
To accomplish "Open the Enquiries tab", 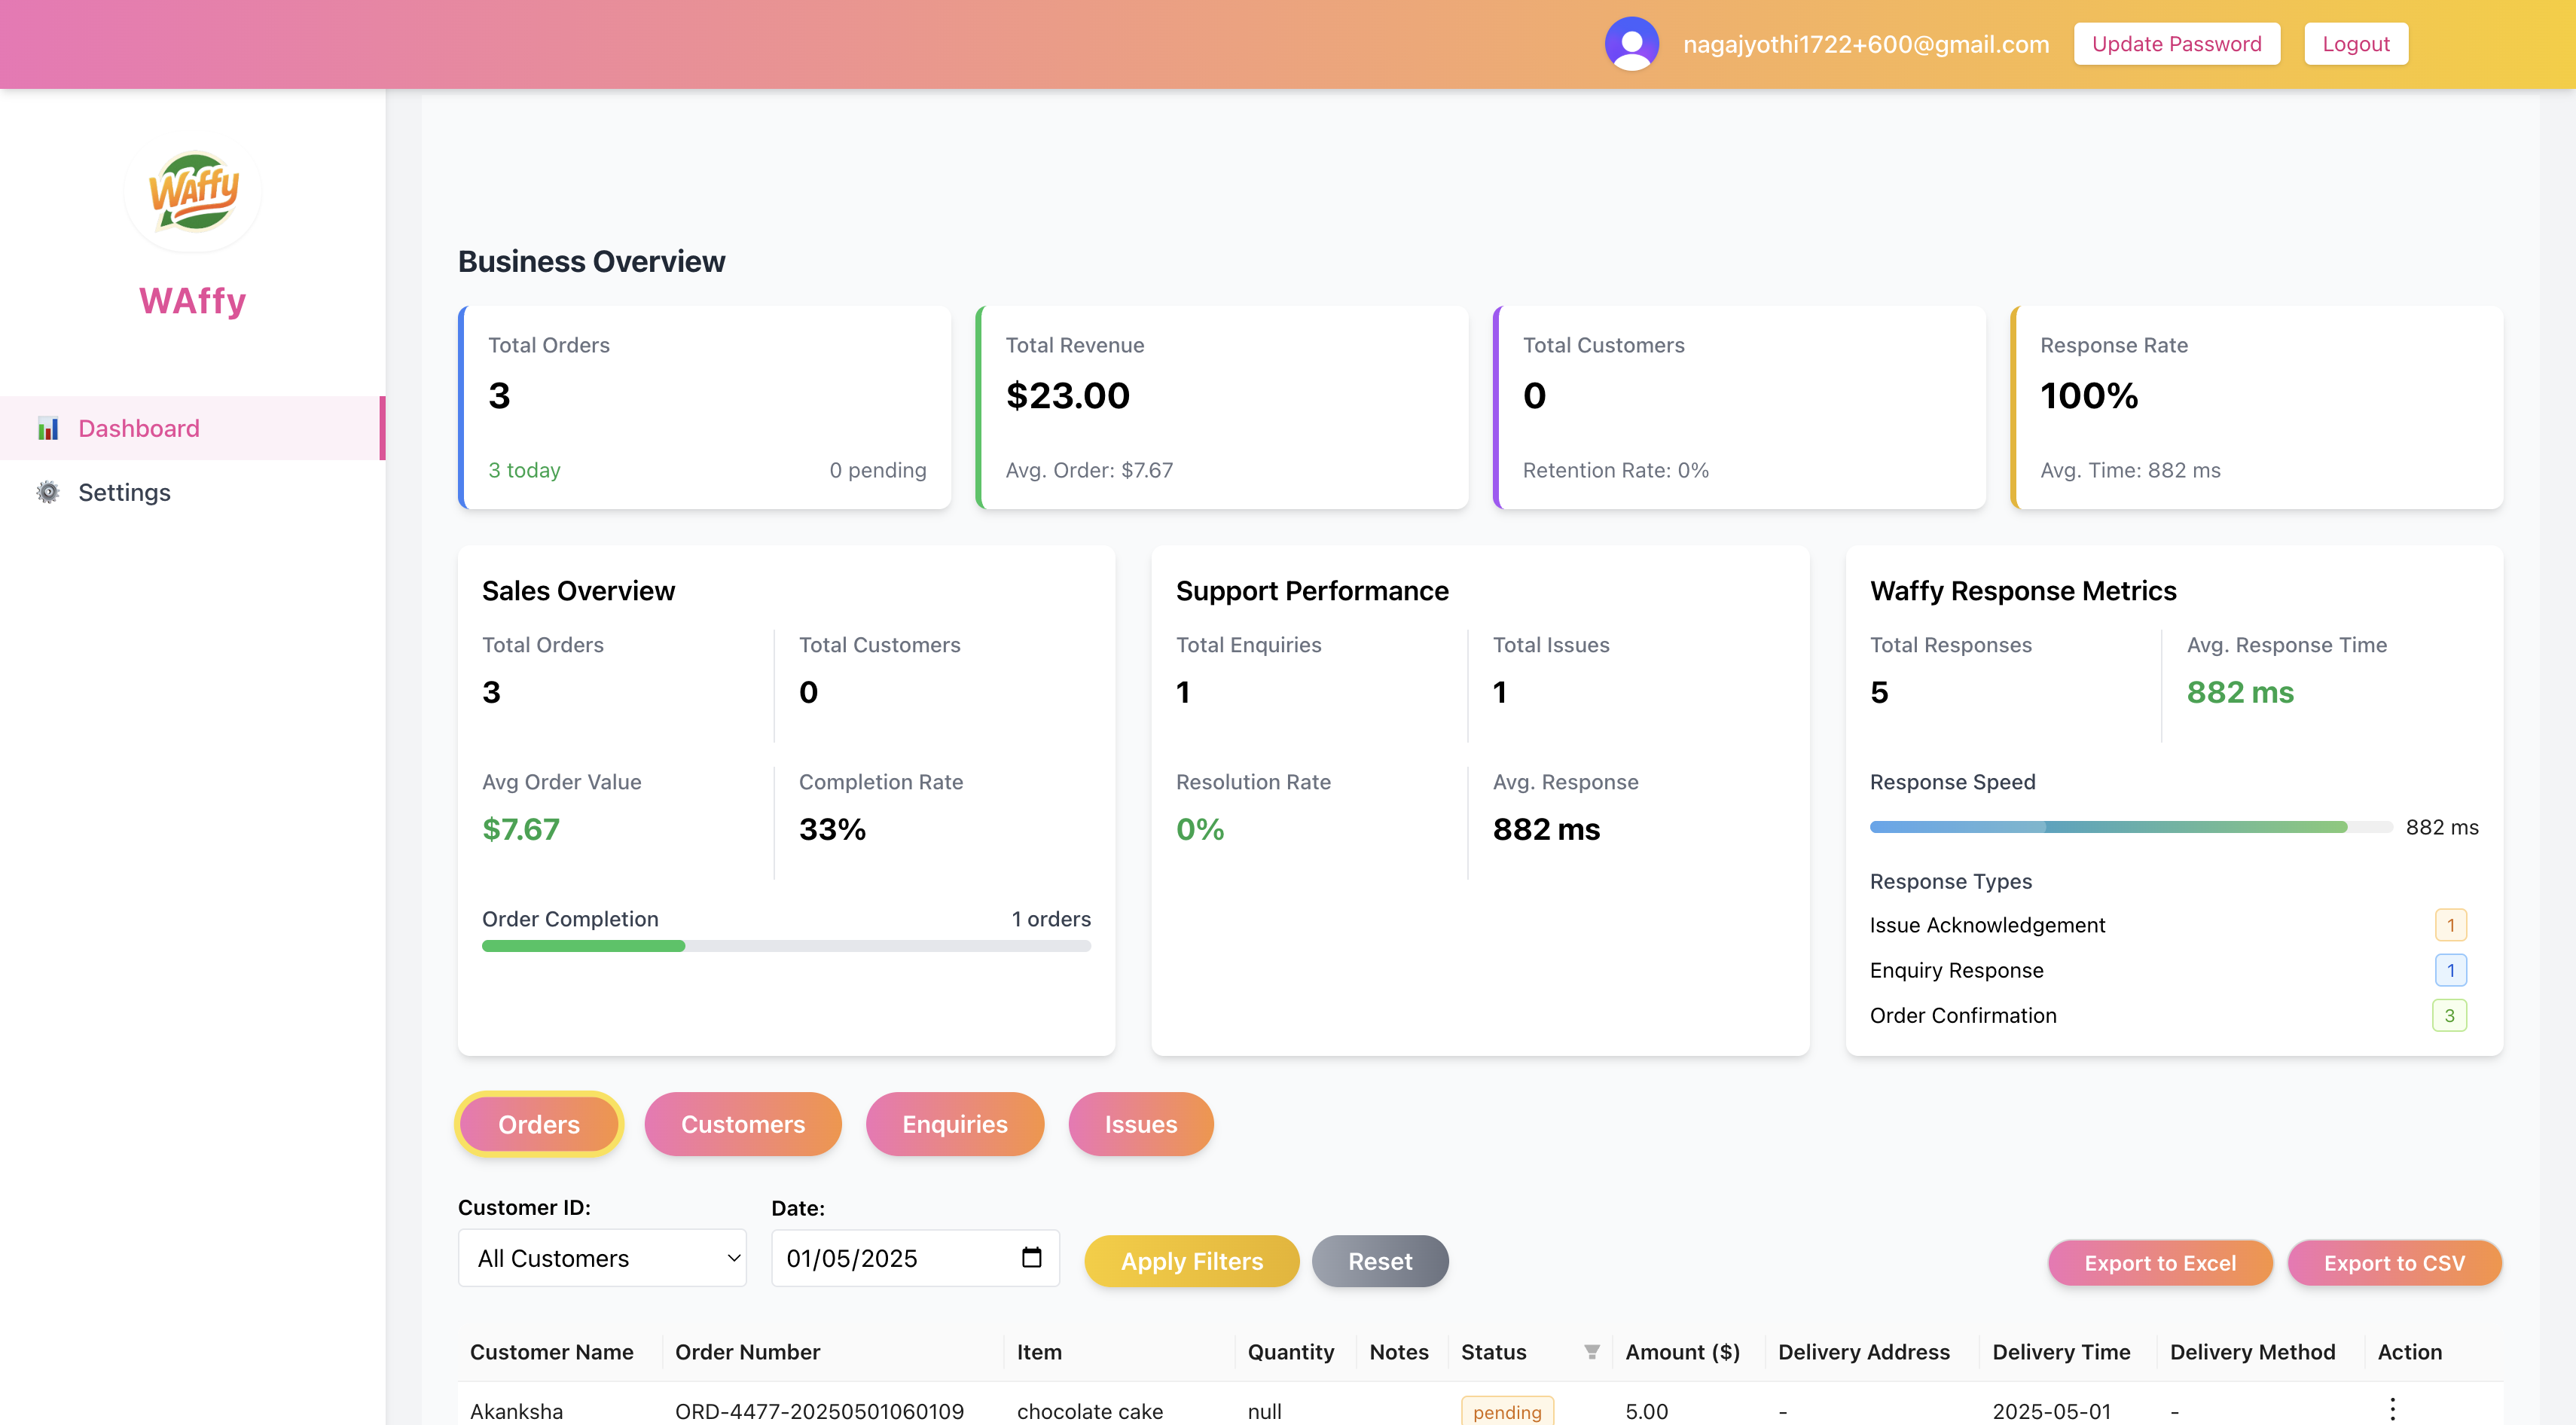I will [x=954, y=1124].
